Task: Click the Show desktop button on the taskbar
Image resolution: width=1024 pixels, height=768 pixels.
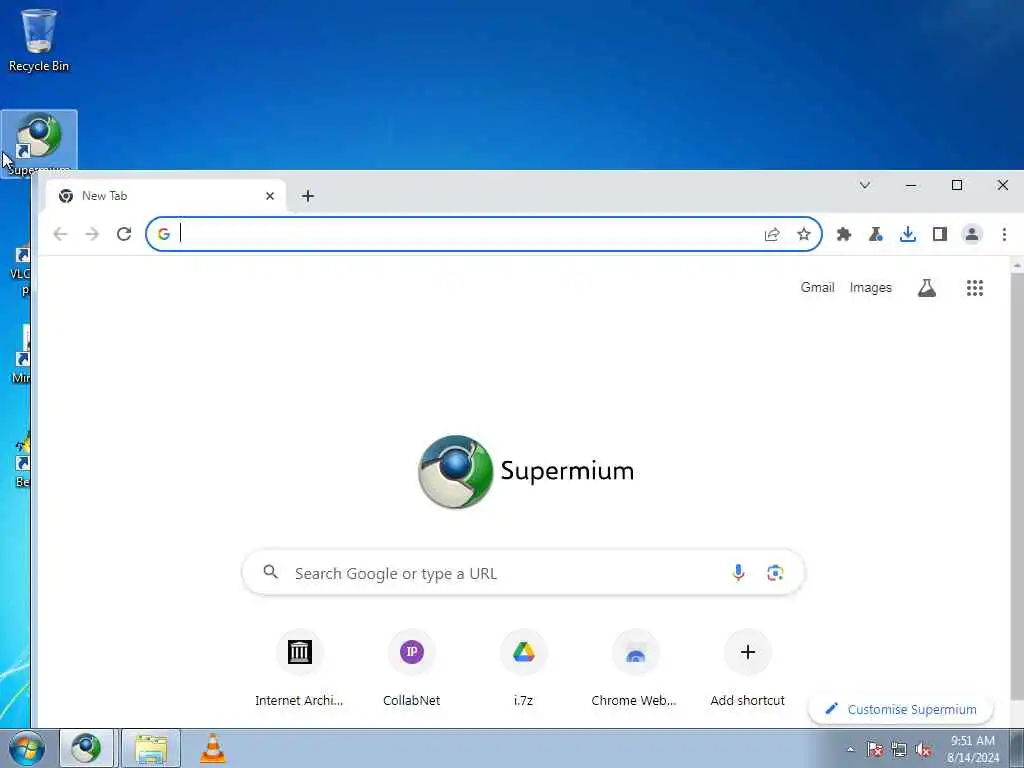Action: [1017, 748]
